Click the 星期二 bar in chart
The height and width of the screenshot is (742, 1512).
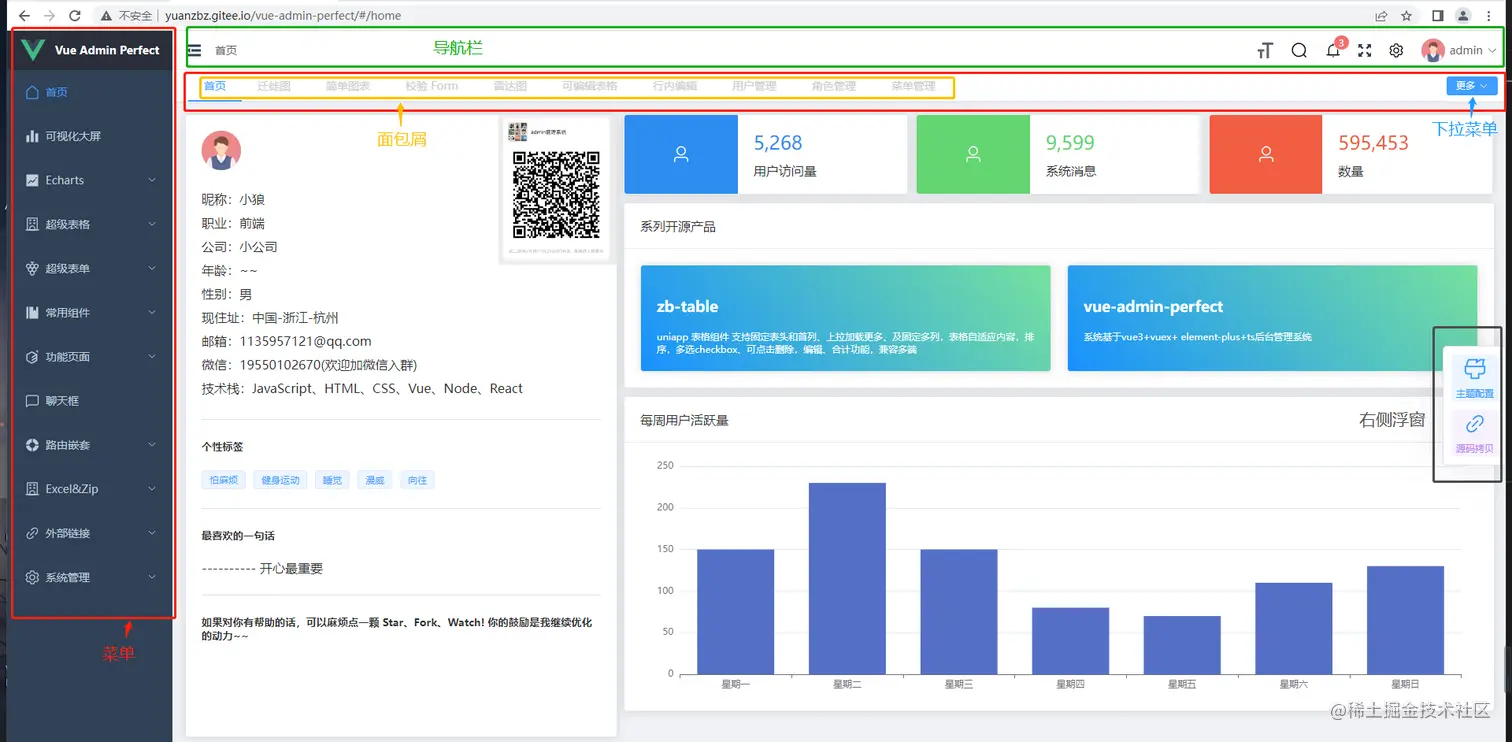pos(847,578)
